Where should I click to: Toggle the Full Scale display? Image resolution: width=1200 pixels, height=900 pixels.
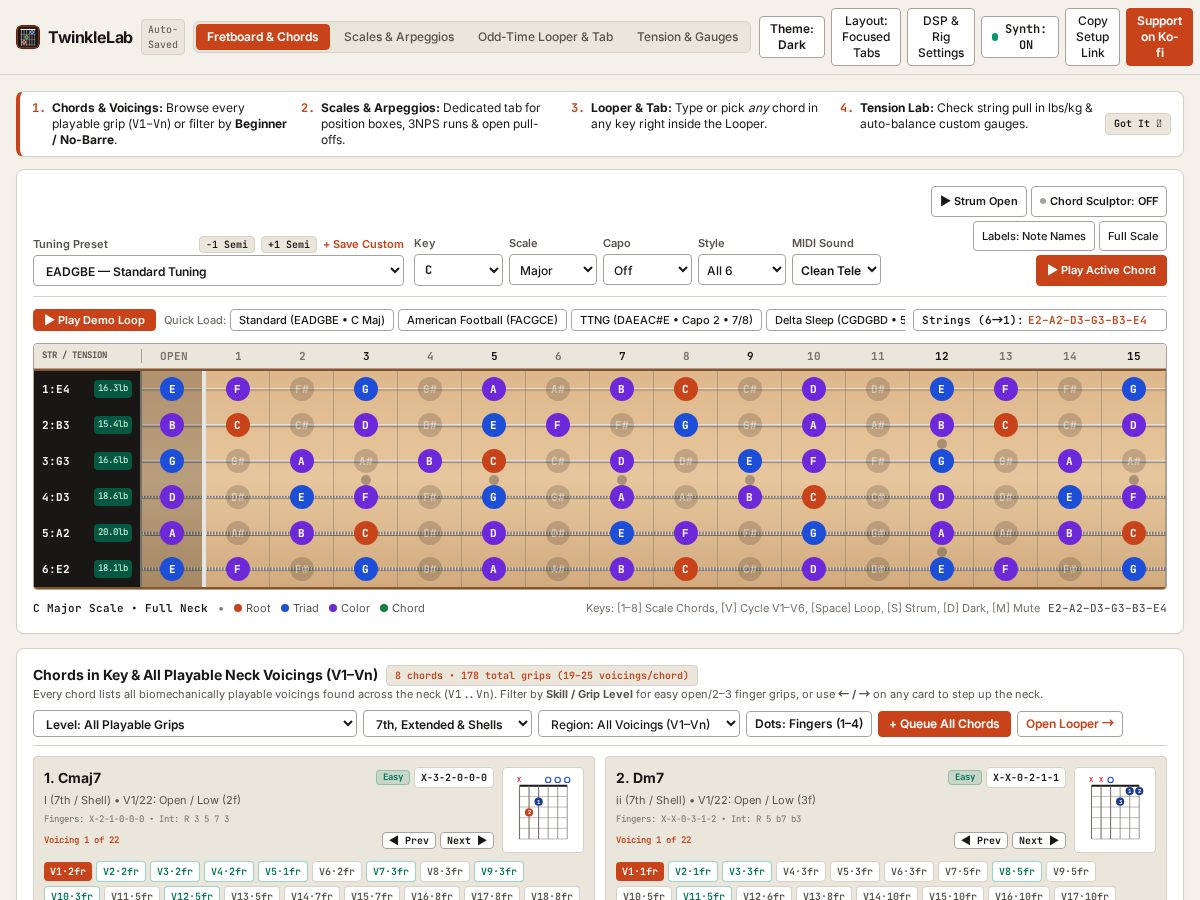pos(1133,237)
